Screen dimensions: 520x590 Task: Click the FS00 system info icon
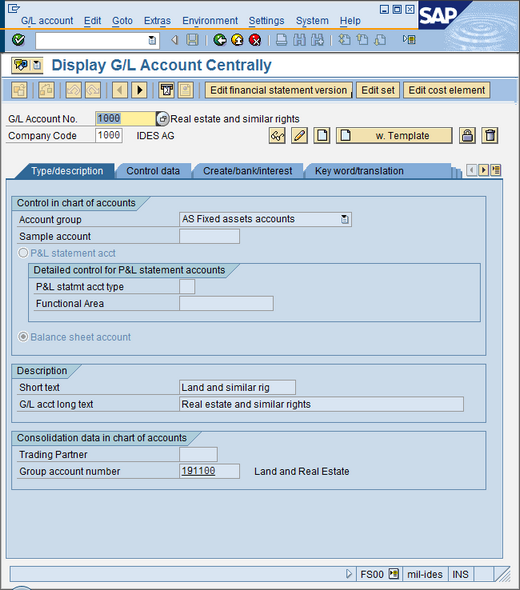pyautogui.click(x=394, y=574)
